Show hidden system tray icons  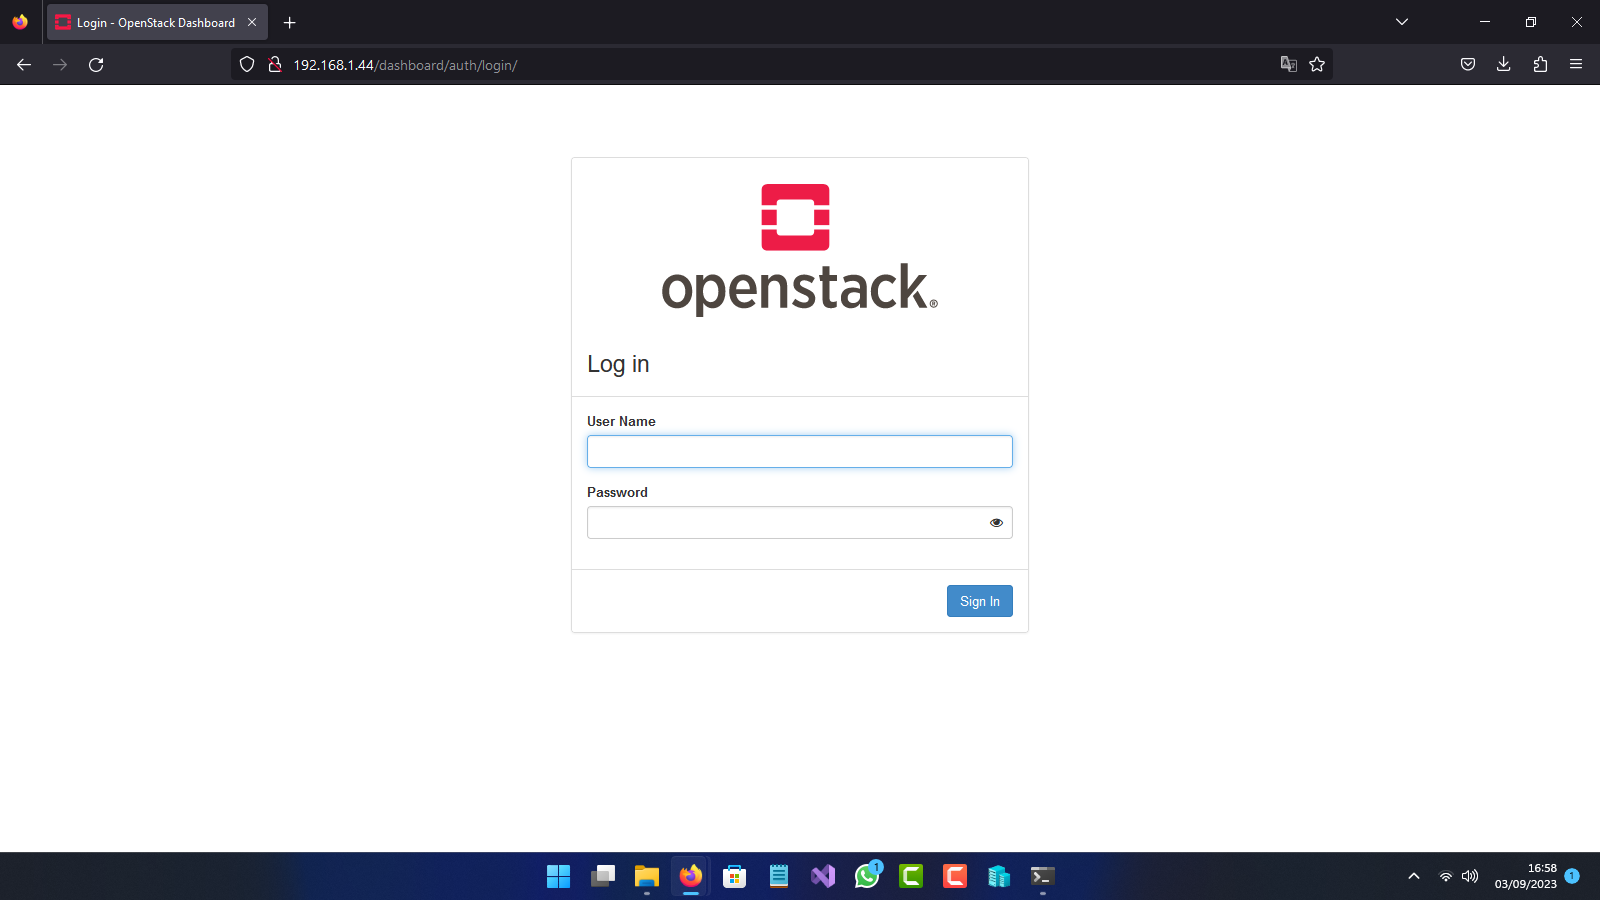[1414, 876]
